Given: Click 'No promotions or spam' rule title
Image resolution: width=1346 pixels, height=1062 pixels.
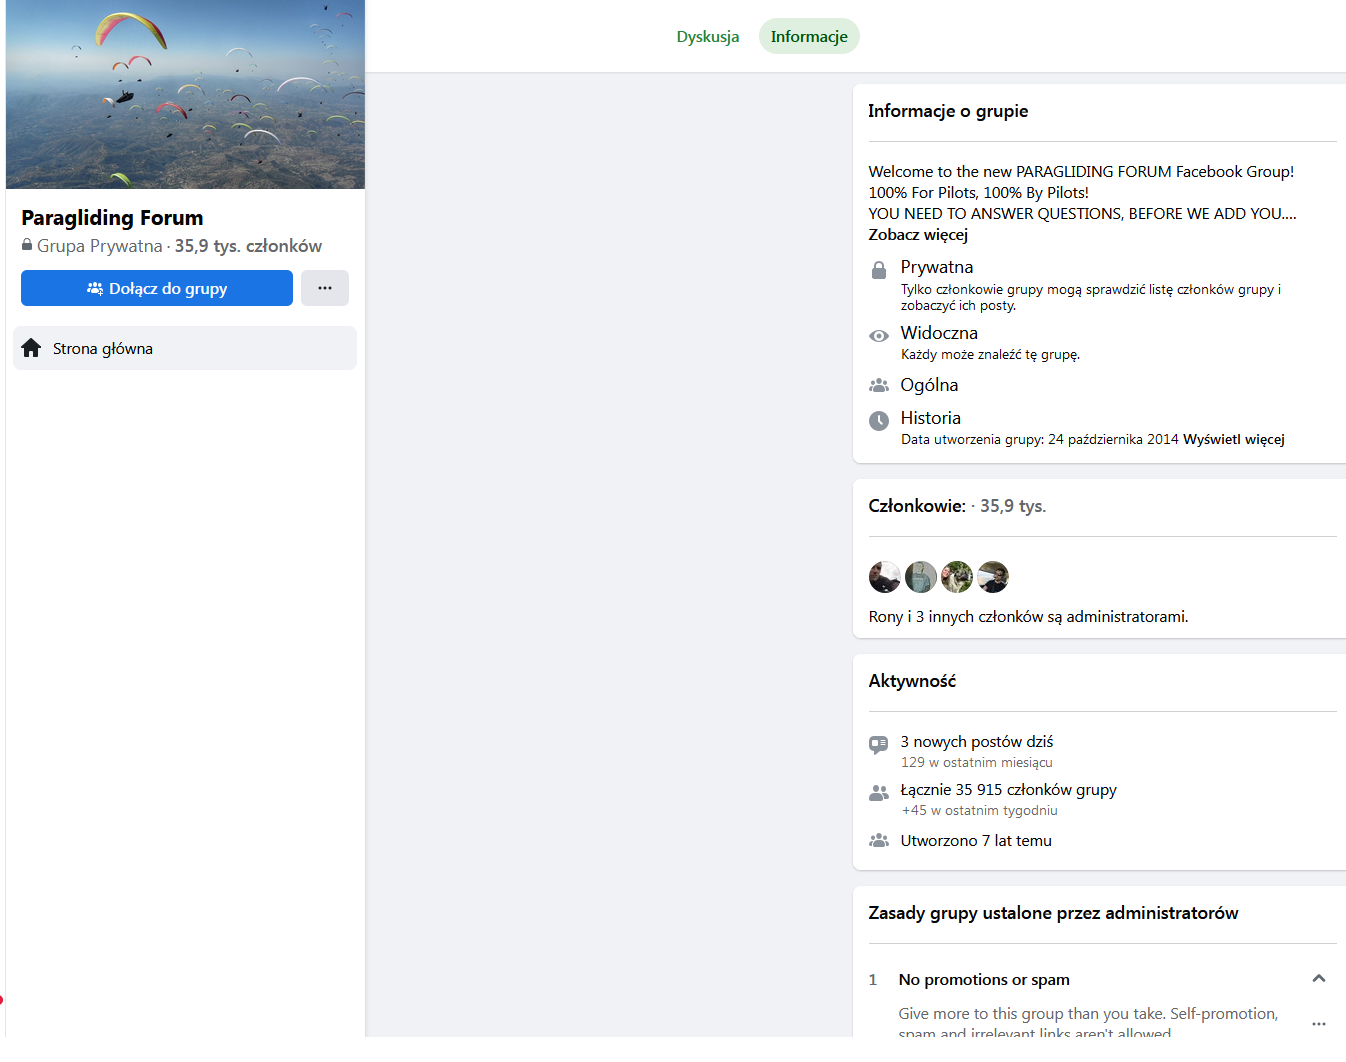Looking at the screenshot, I should pyautogui.click(x=984, y=980).
